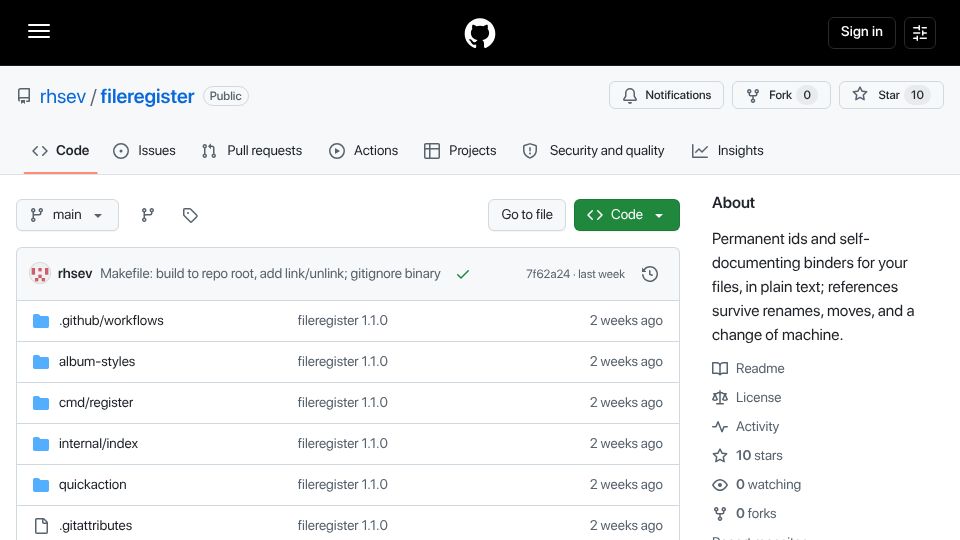Open the Insights tab
The image size is (960, 540).
point(728,151)
